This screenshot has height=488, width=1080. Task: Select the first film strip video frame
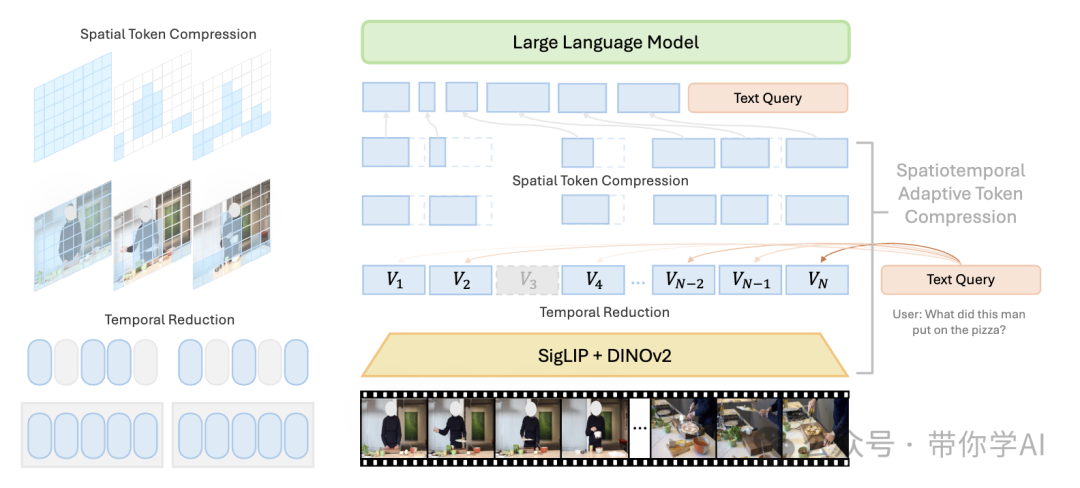click(395, 428)
